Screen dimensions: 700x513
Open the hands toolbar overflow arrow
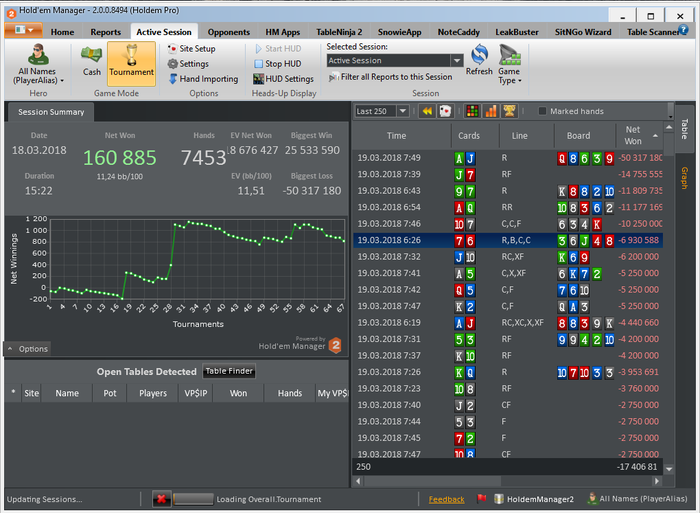pyautogui.click(x=671, y=117)
